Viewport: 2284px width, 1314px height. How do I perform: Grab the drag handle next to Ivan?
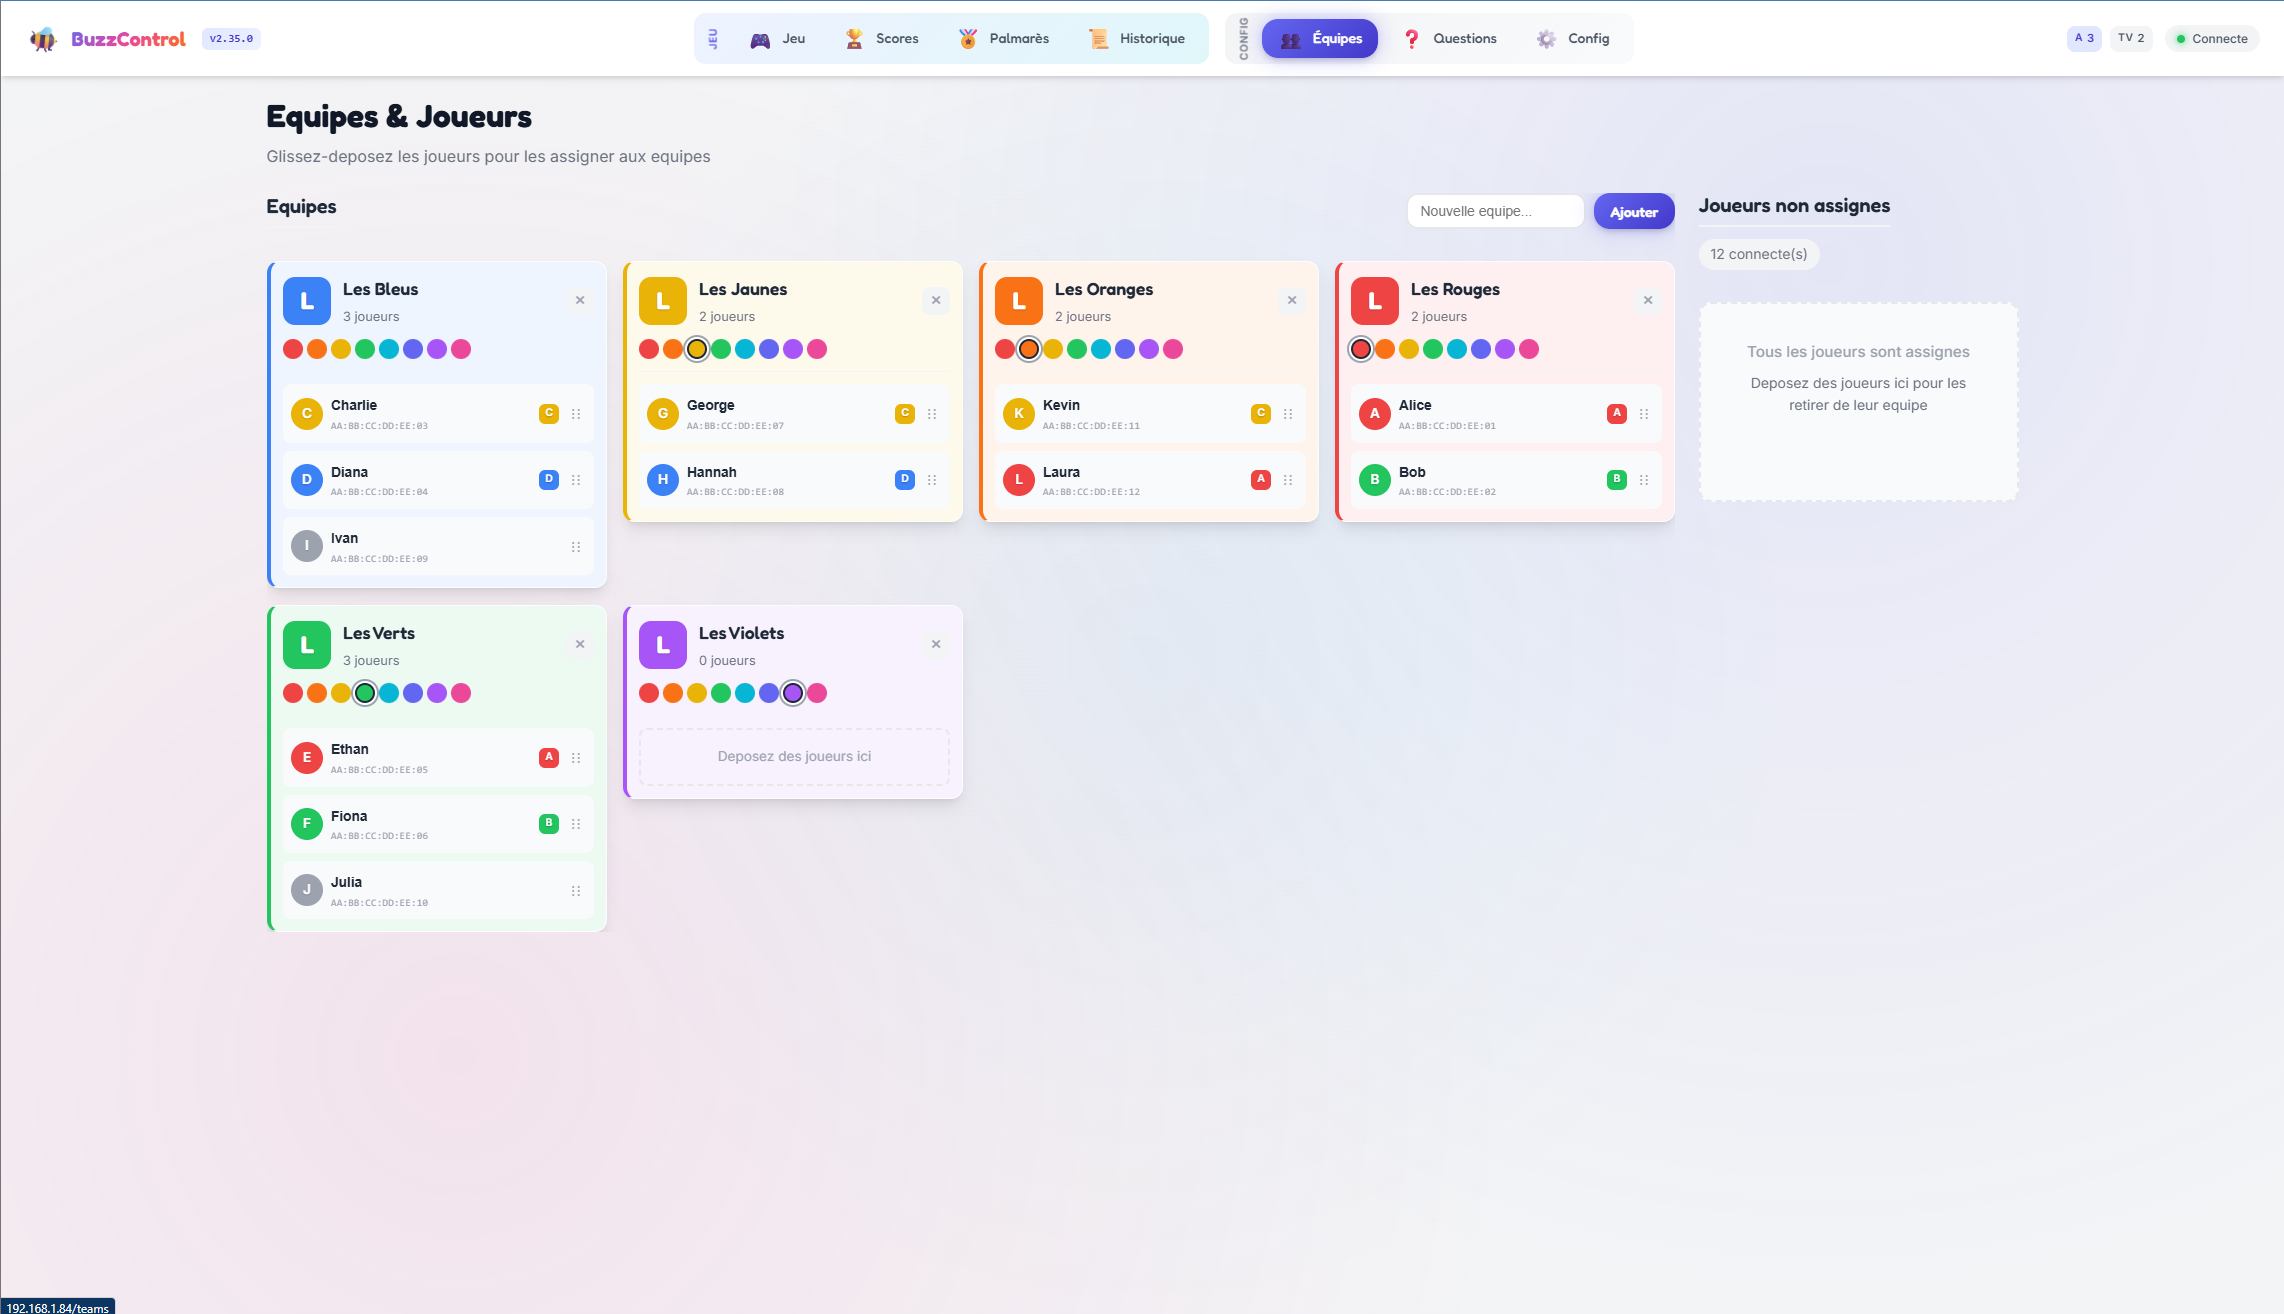coord(577,546)
